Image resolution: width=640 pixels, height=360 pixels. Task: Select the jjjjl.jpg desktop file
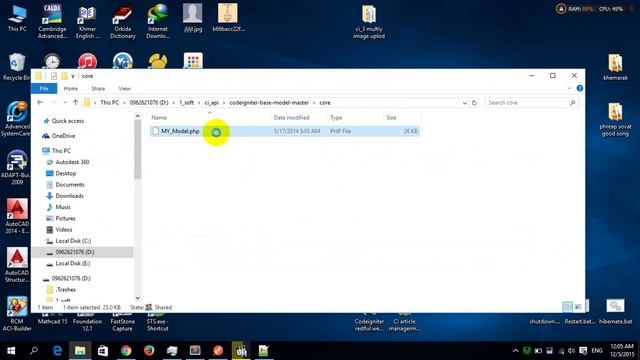coord(193,18)
